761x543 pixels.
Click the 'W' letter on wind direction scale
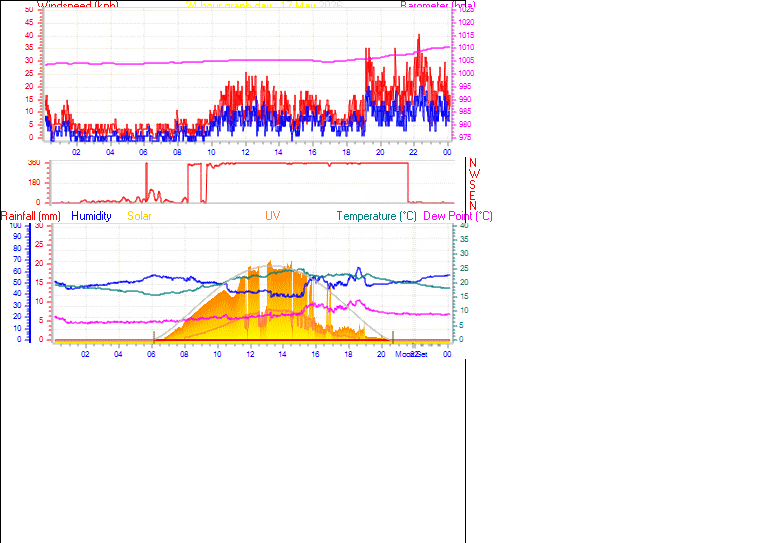coord(474,174)
